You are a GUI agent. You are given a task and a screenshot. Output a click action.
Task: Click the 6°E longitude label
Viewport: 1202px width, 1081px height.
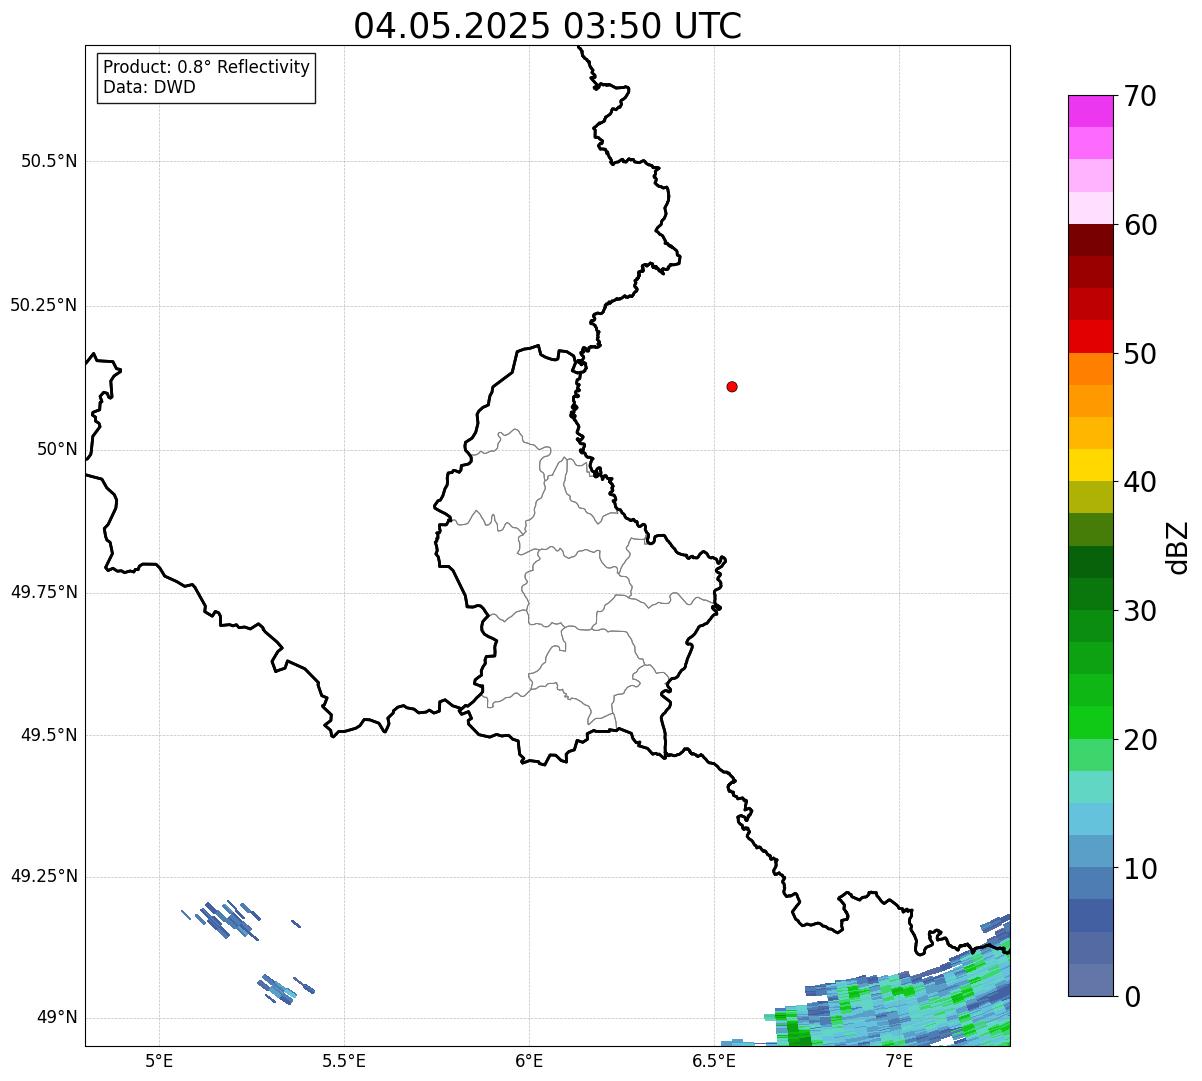coord(529,1060)
